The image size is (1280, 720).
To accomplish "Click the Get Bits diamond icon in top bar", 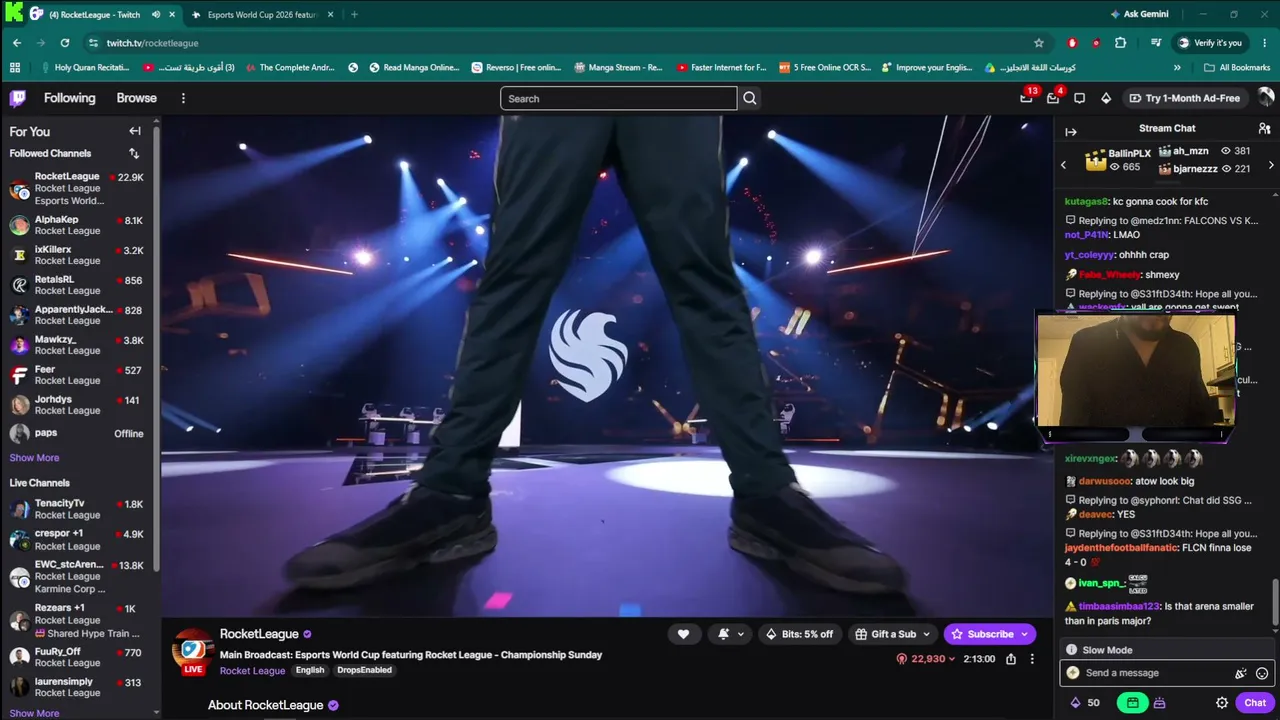I will (1106, 98).
